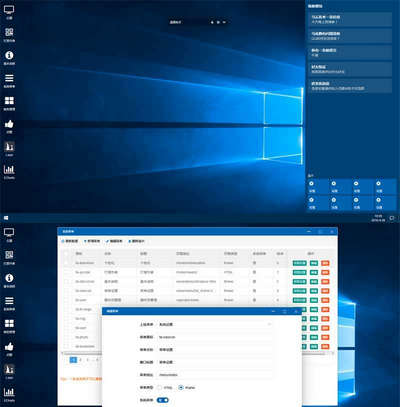Click the small green button in the second table row

314,272
